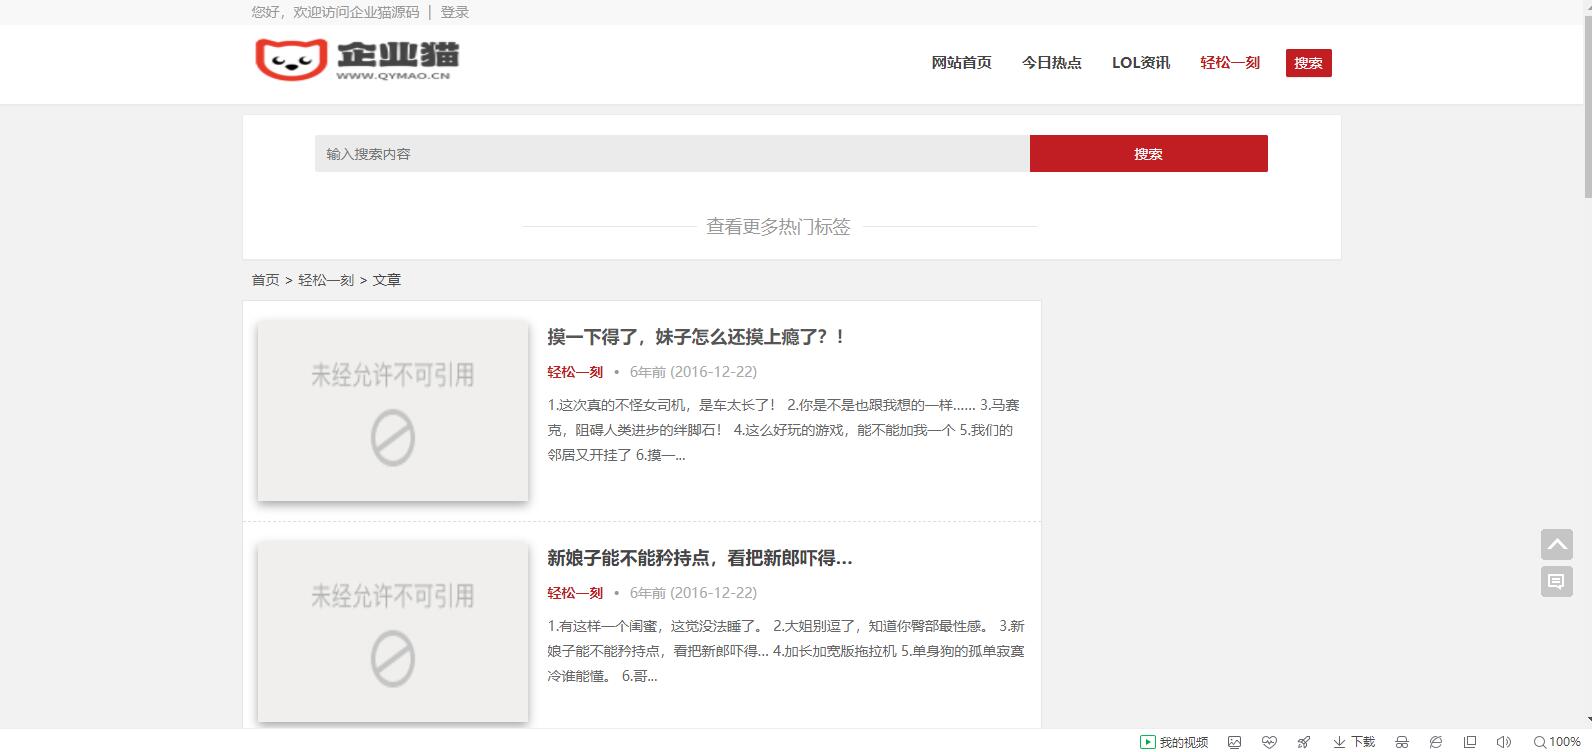Mute sound with the speaker icon
Viewport: 1592px width, 752px height.
1503,742
